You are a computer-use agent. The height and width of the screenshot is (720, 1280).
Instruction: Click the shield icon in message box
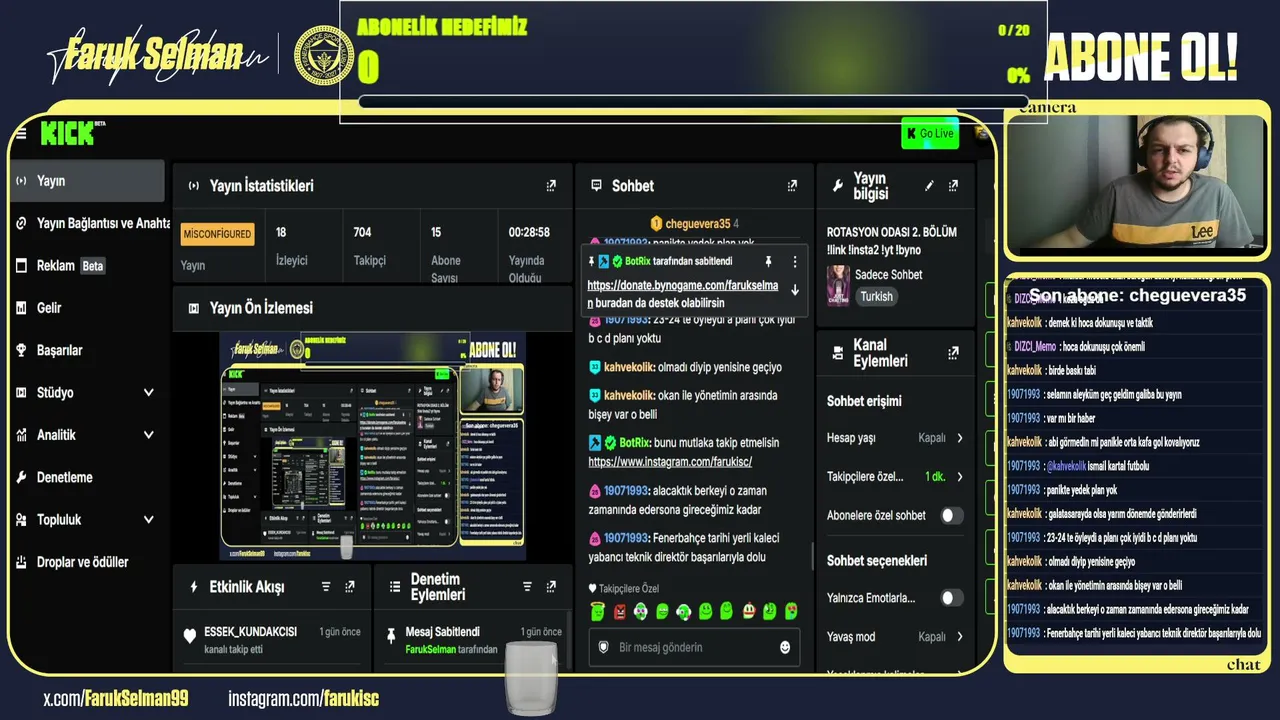[603, 648]
